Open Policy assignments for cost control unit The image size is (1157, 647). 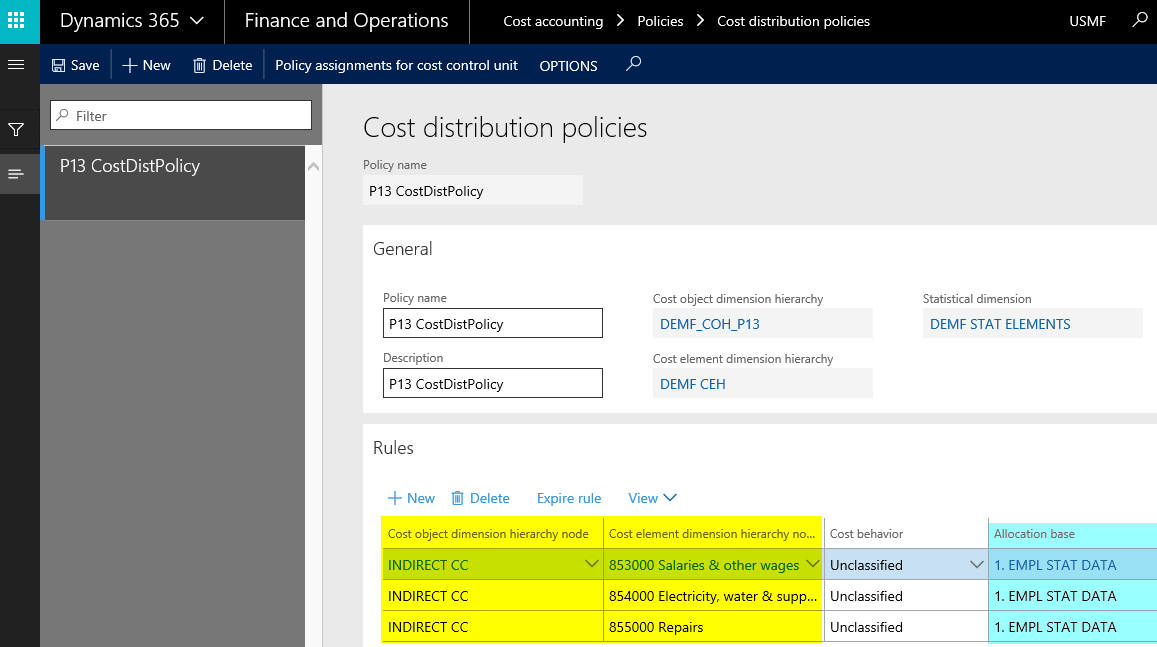pos(396,65)
